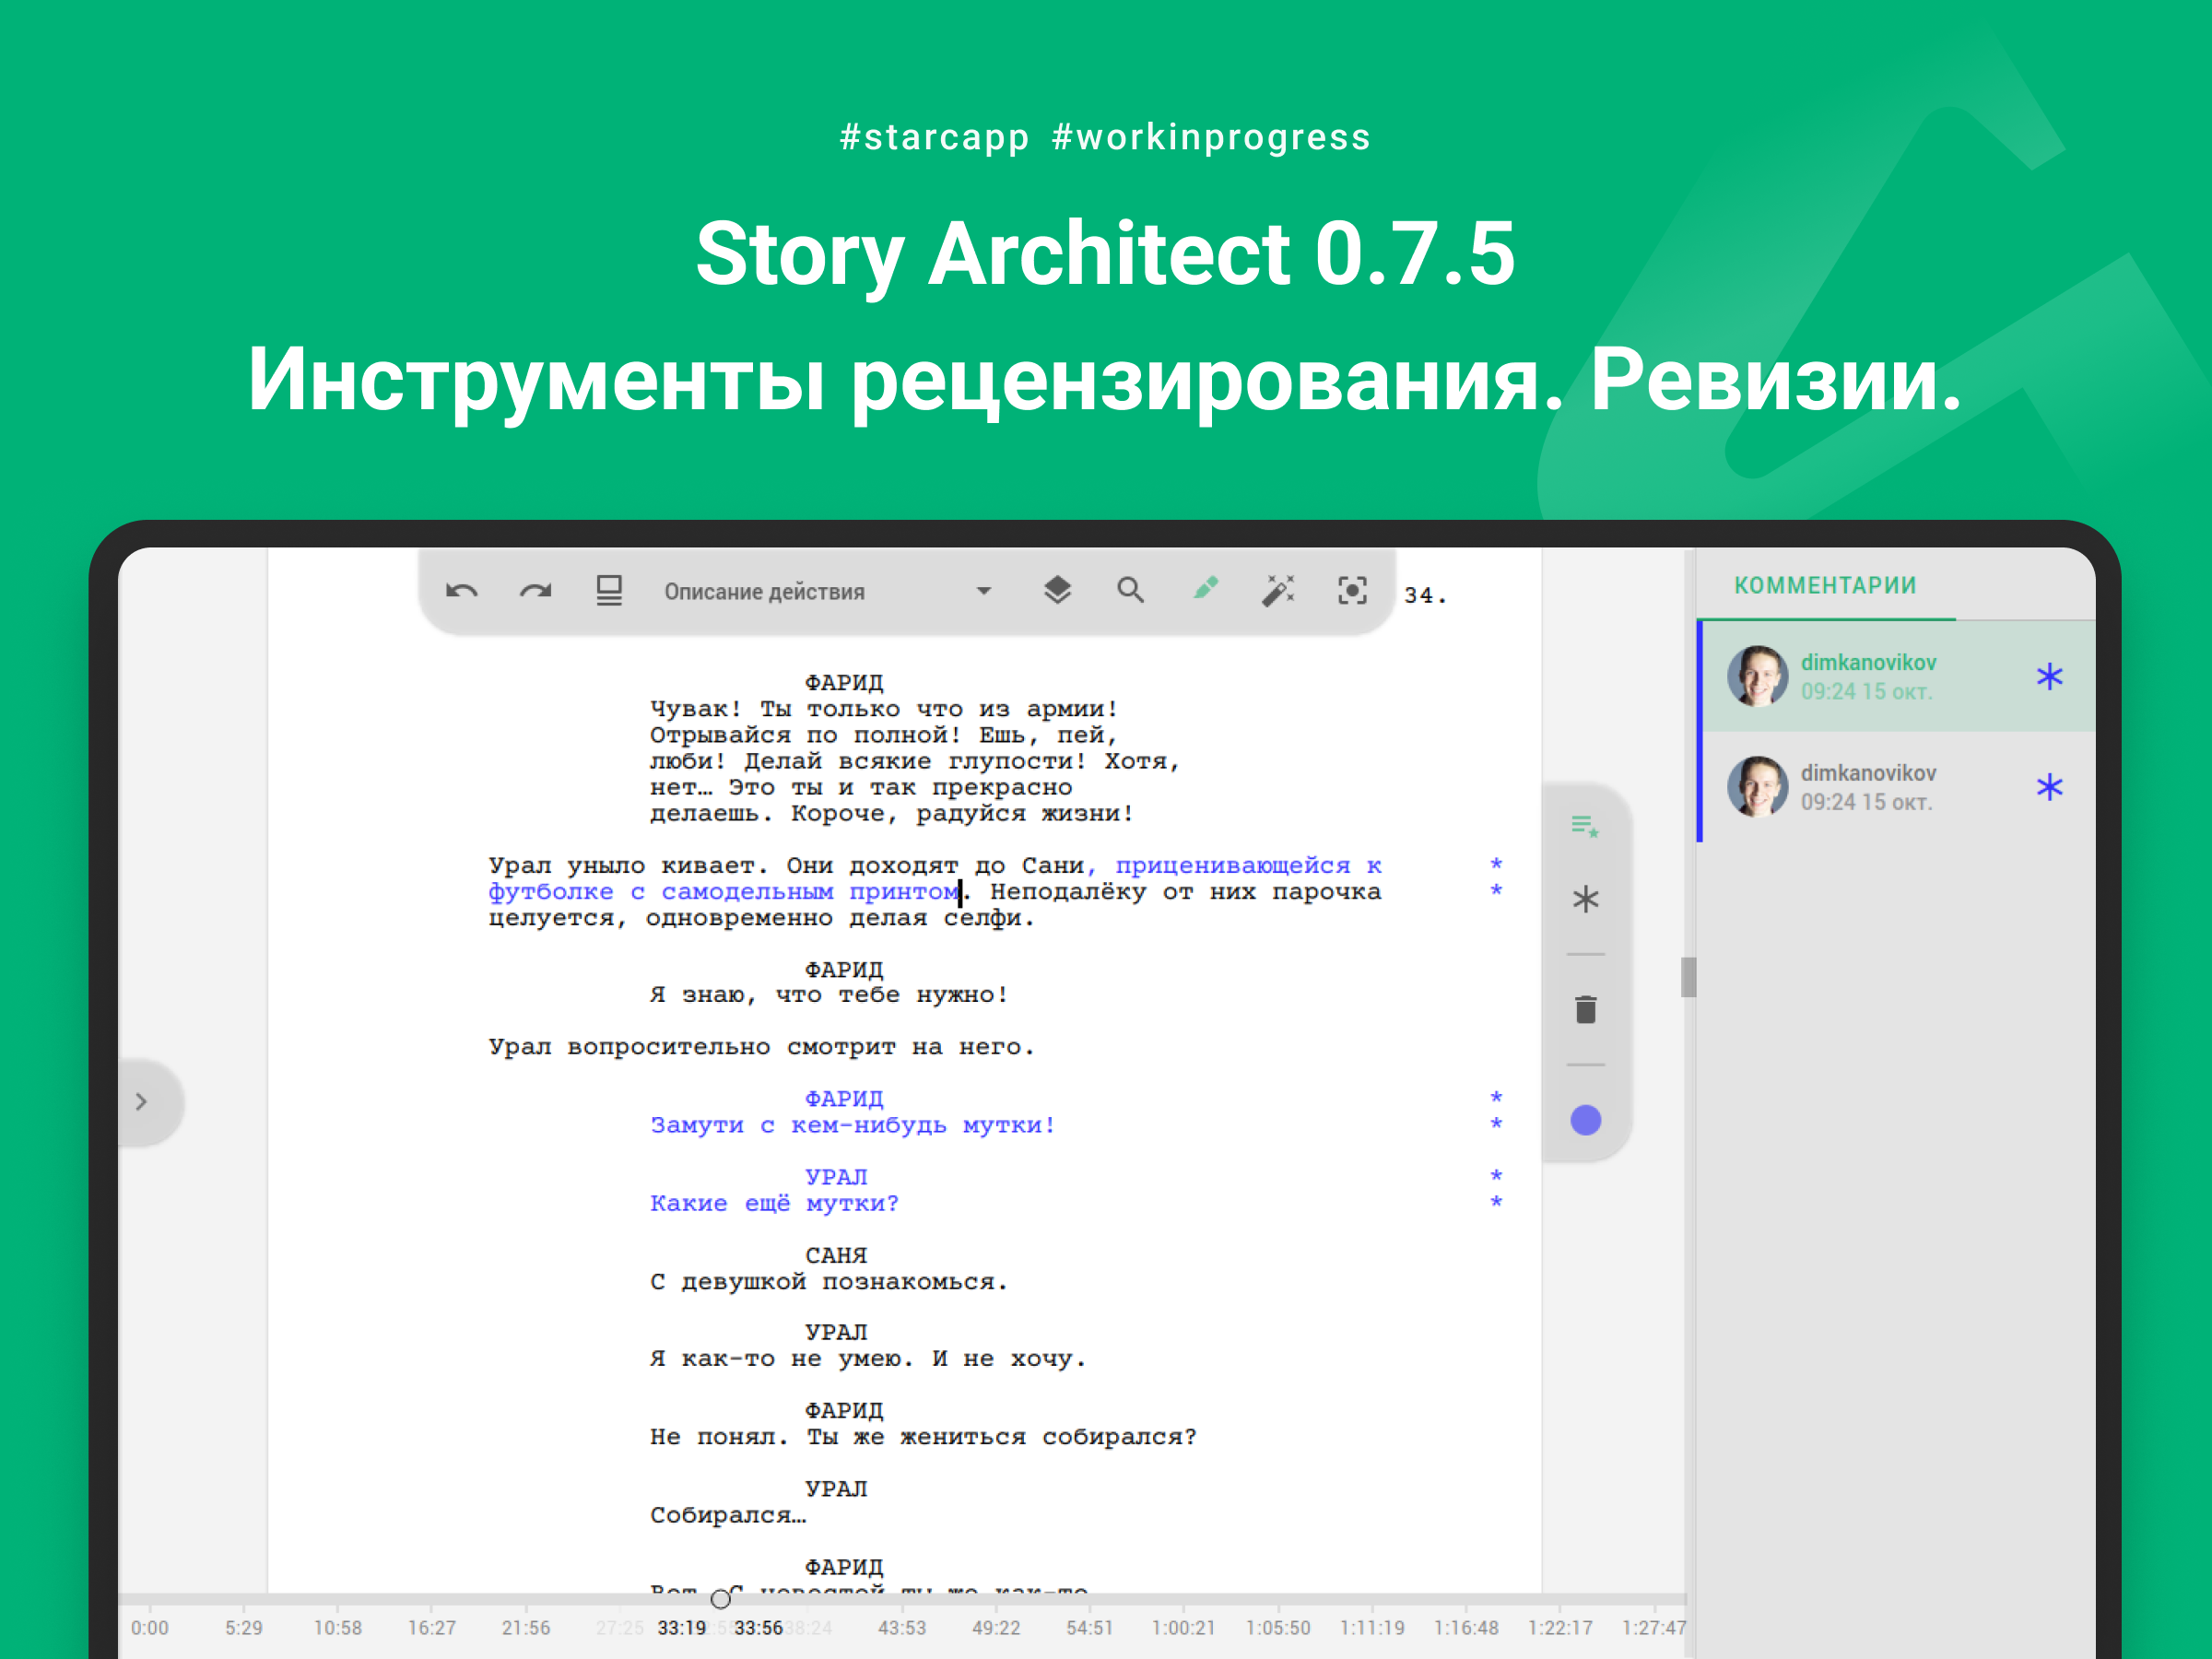The image size is (2212, 1659).
Task: Select the first dimkanovikov comment avatar
Action: click(x=1757, y=676)
